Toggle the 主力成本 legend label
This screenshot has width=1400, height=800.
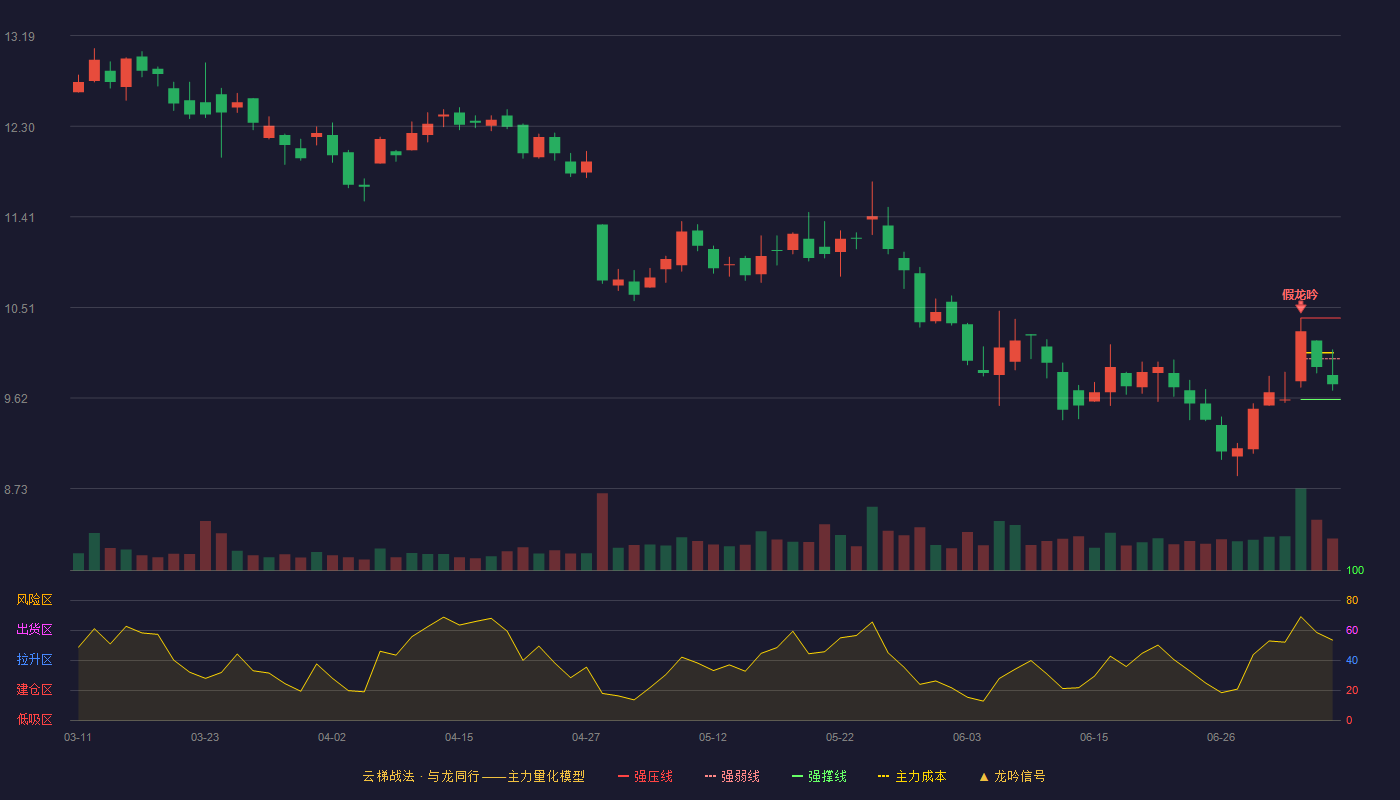tap(920, 777)
